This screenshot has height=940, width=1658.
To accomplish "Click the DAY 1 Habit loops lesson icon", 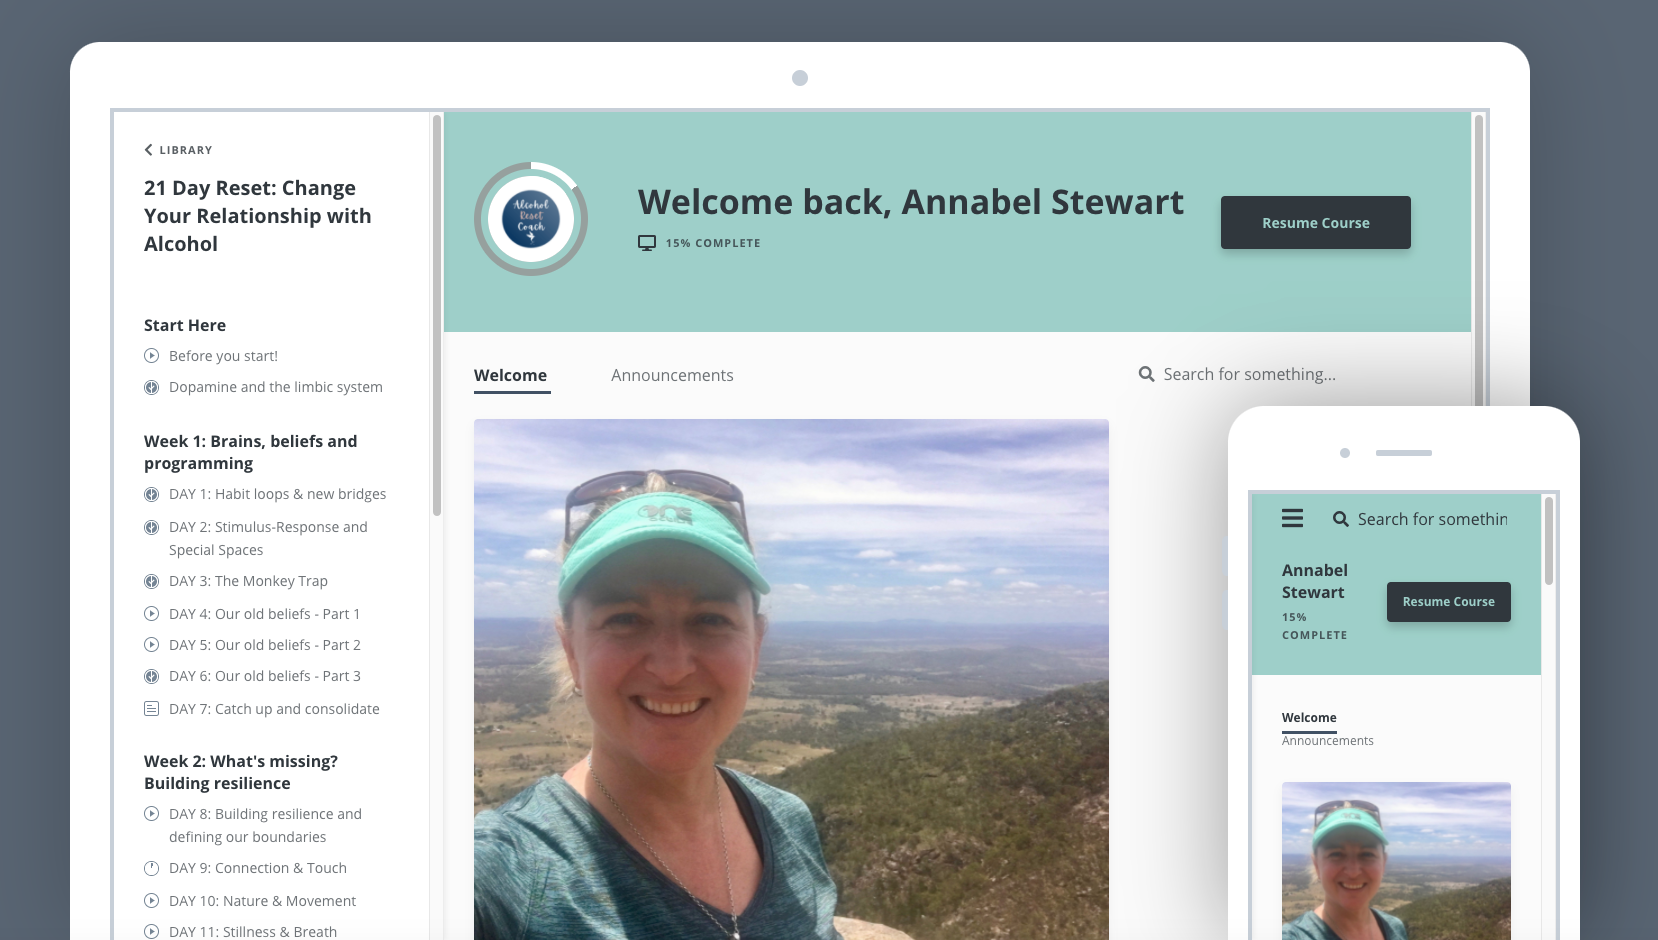I will [152, 494].
